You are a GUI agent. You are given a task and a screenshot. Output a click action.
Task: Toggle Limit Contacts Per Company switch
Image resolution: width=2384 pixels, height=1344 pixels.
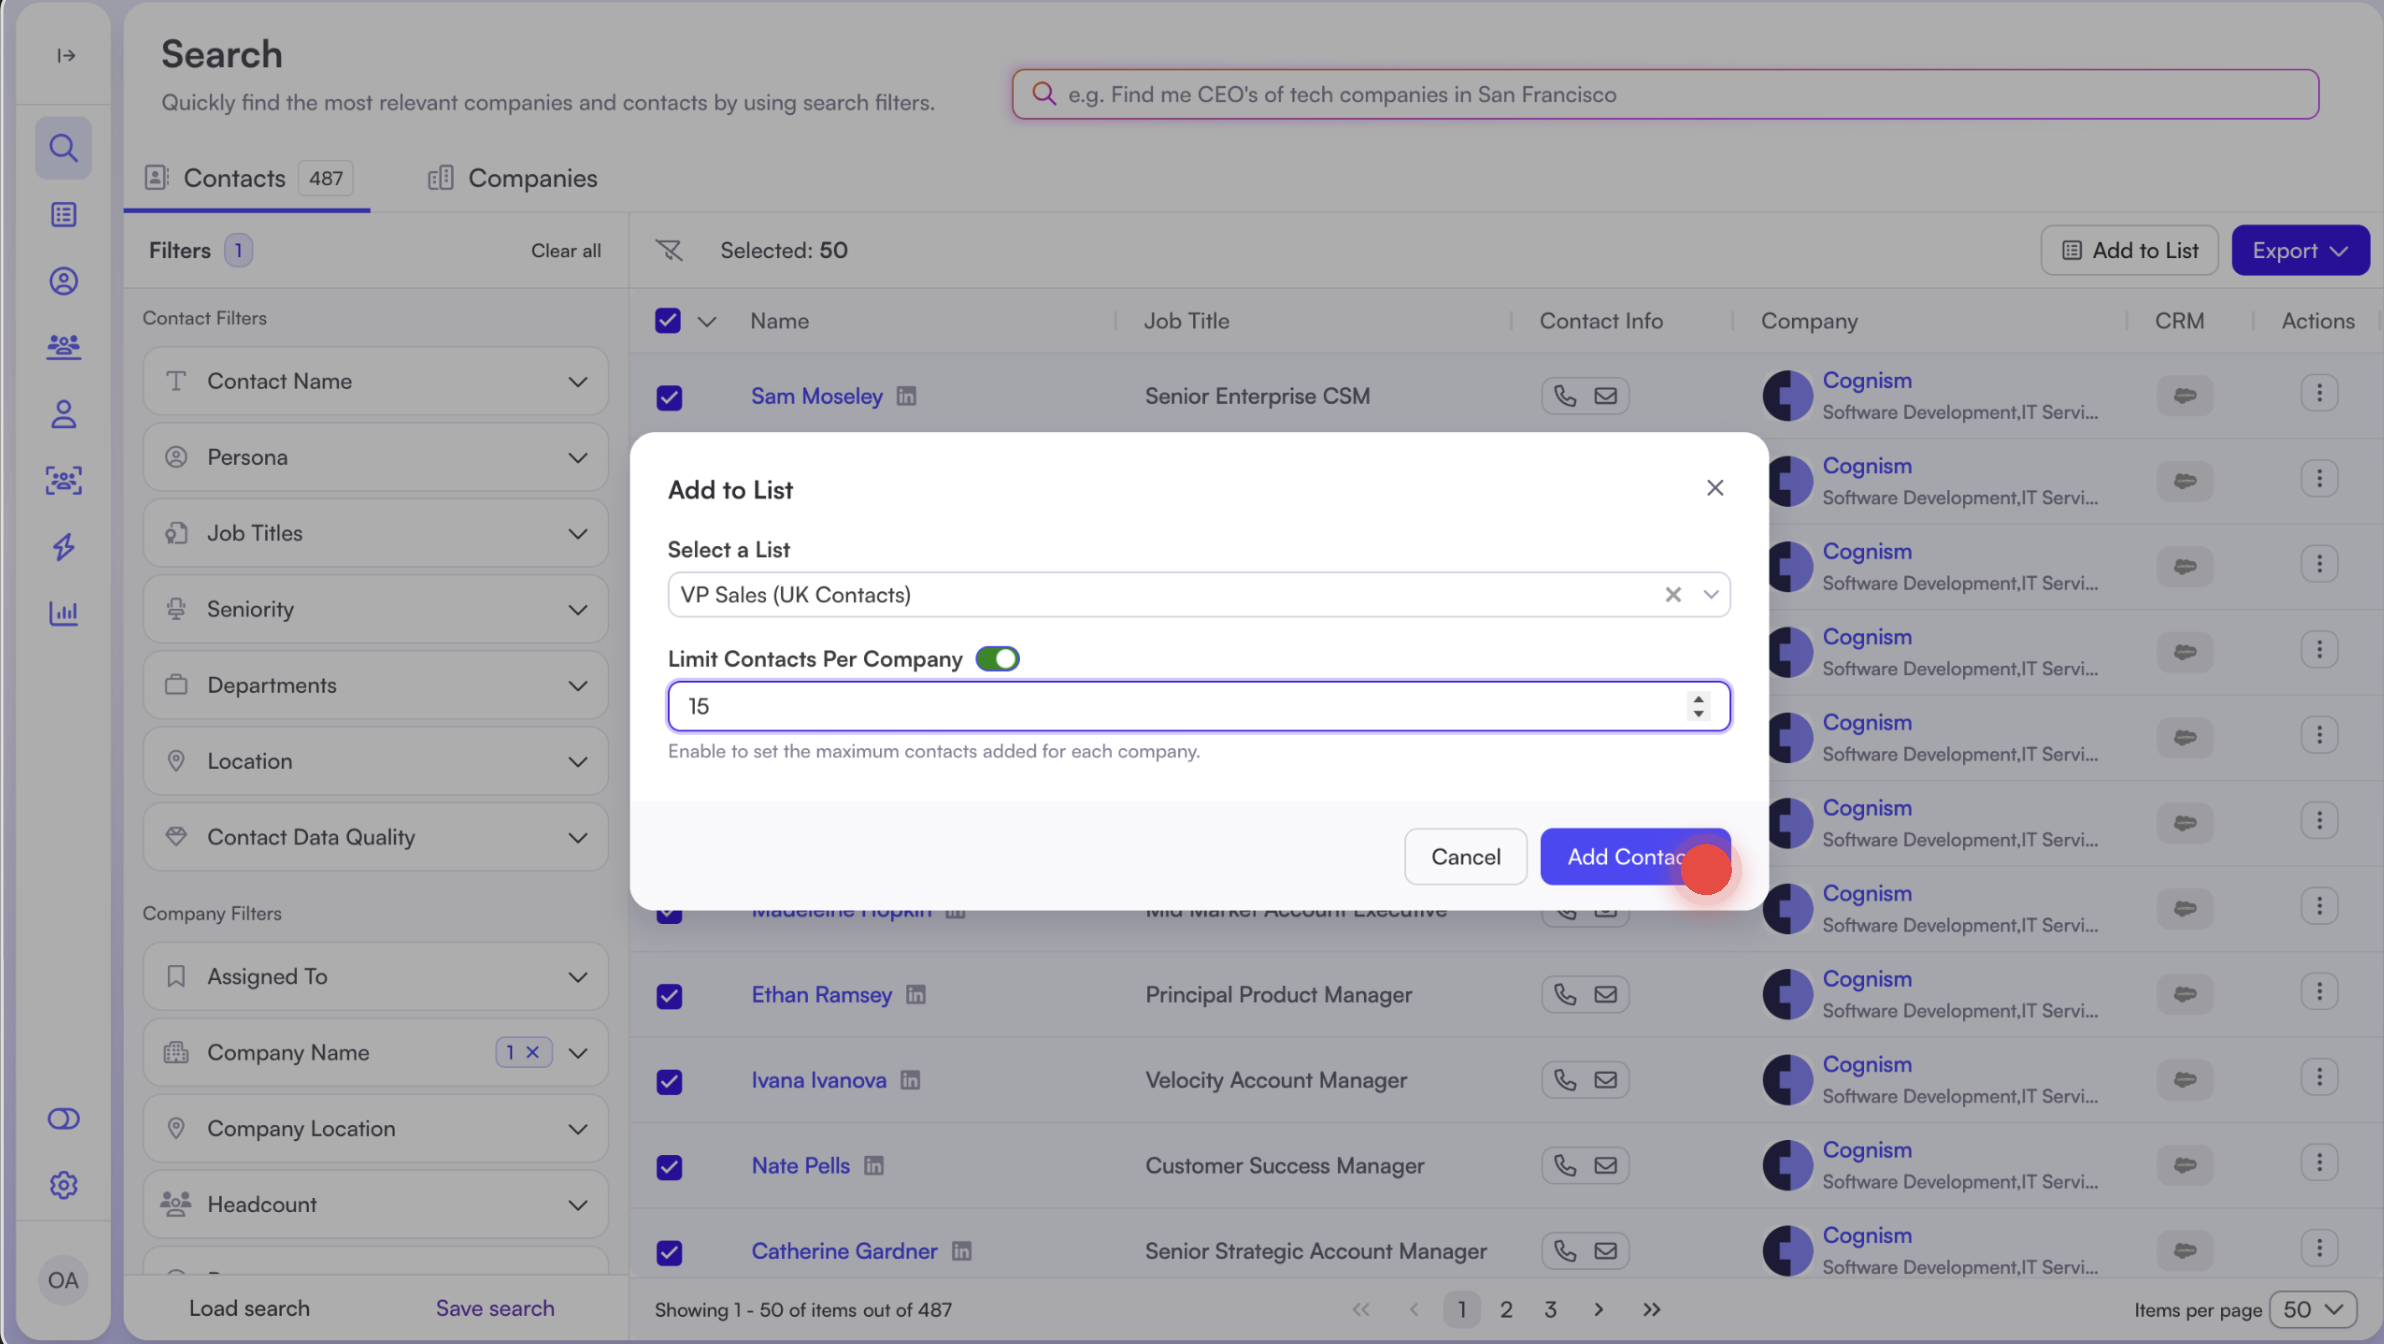click(997, 659)
